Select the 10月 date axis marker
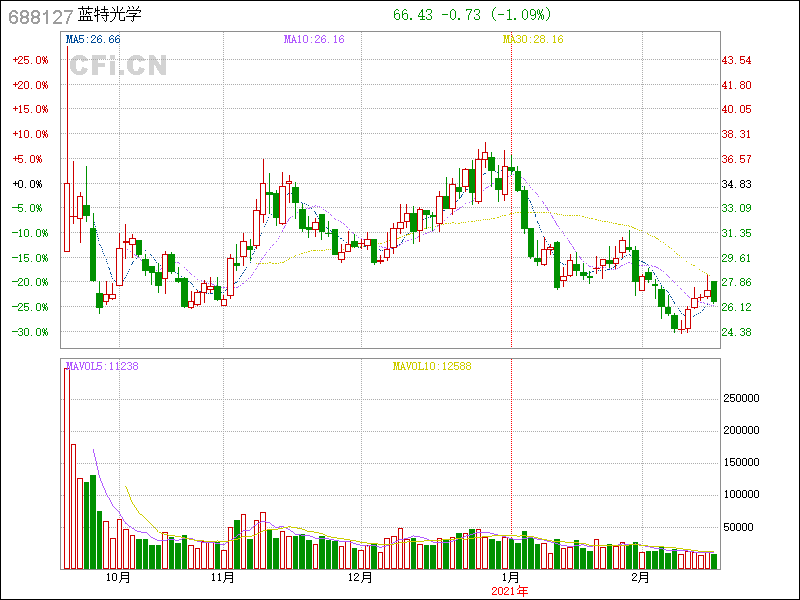 tap(117, 578)
